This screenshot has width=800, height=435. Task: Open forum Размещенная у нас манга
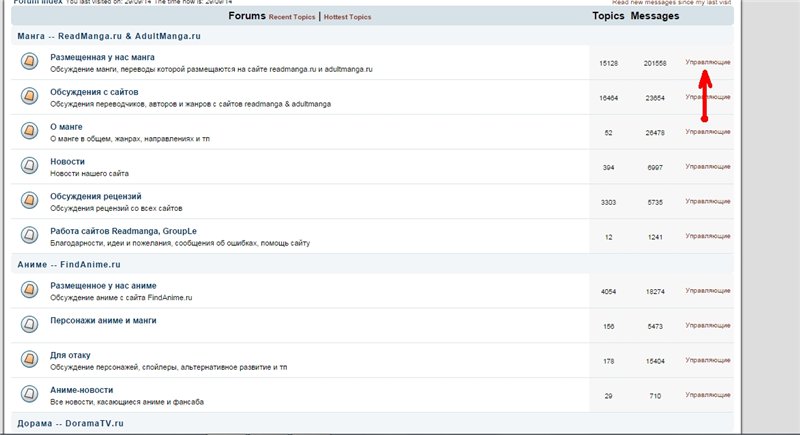coord(102,57)
